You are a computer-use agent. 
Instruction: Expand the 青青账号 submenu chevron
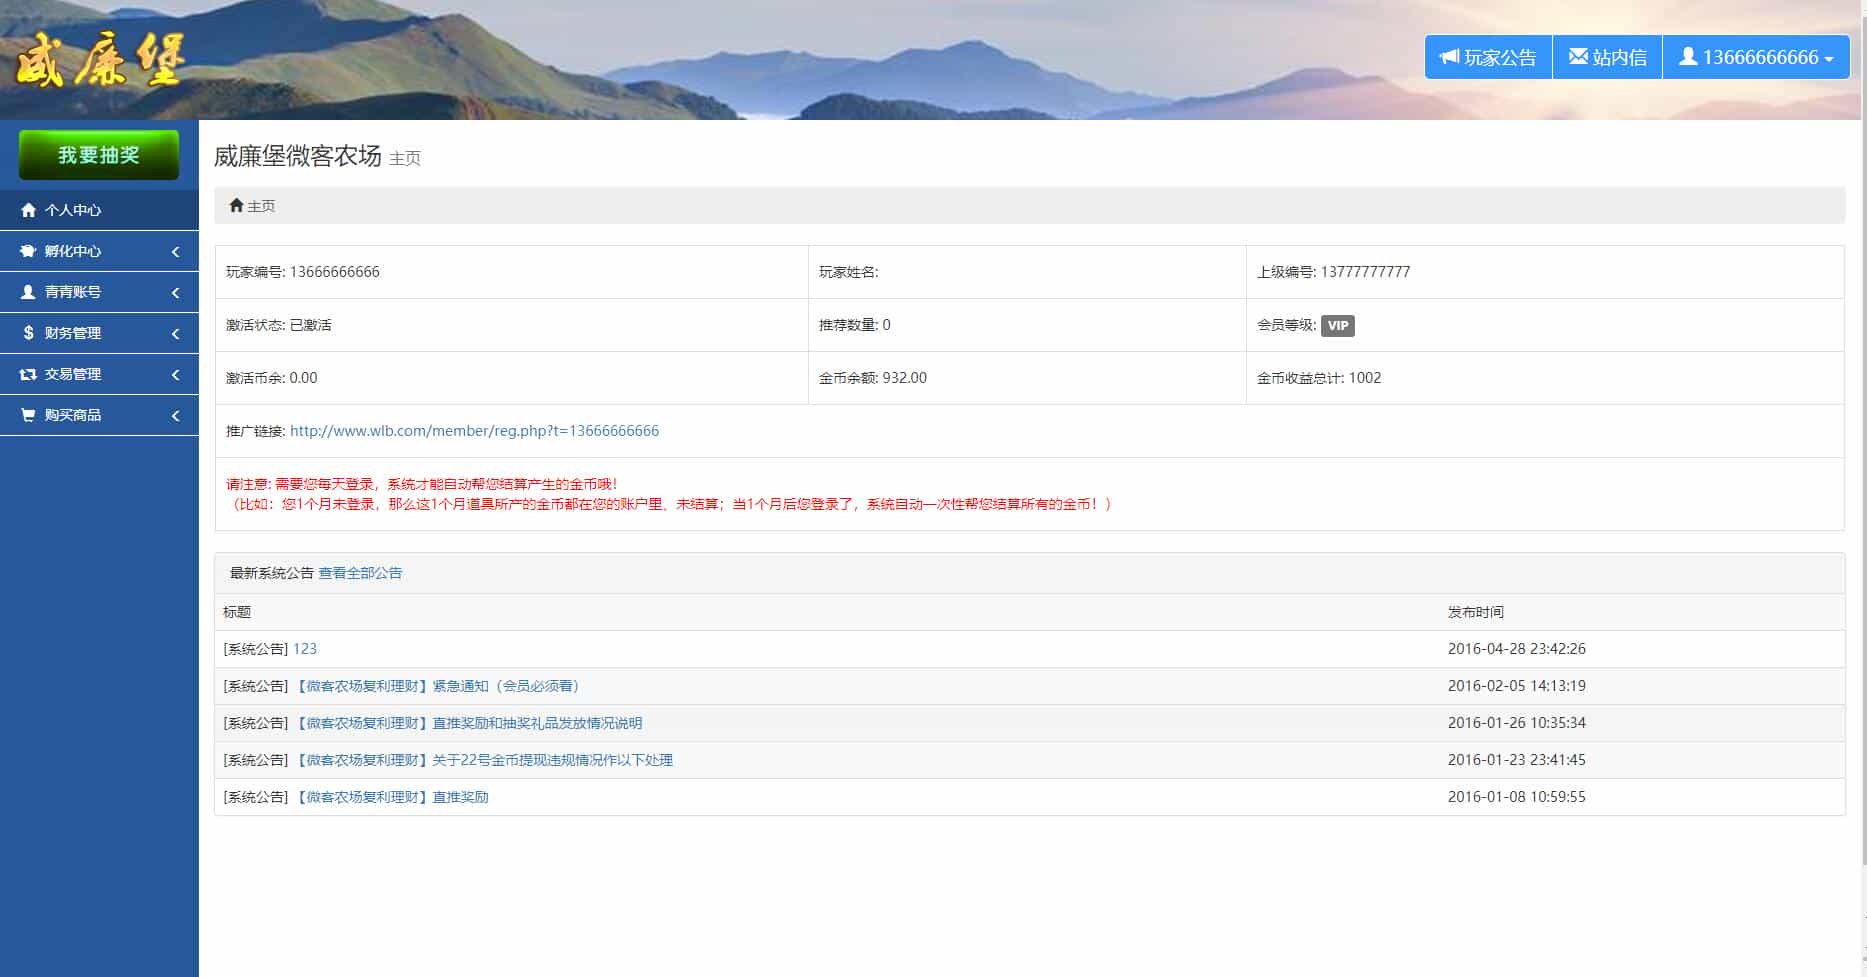click(x=176, y=292)
